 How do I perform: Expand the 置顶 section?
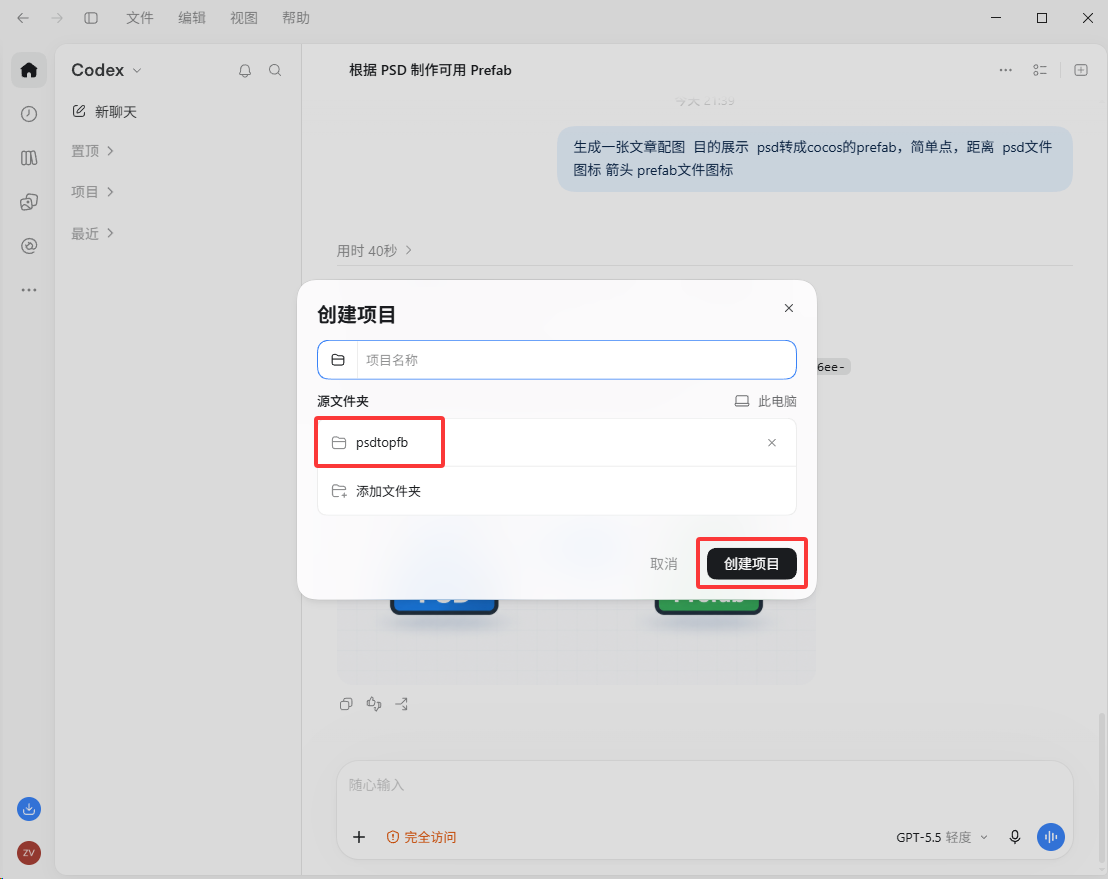(93, 151)
